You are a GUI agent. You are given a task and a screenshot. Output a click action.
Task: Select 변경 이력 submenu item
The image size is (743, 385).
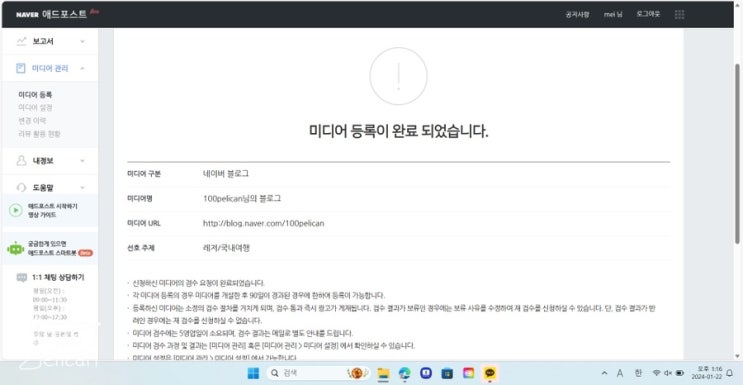pos(32,121)
